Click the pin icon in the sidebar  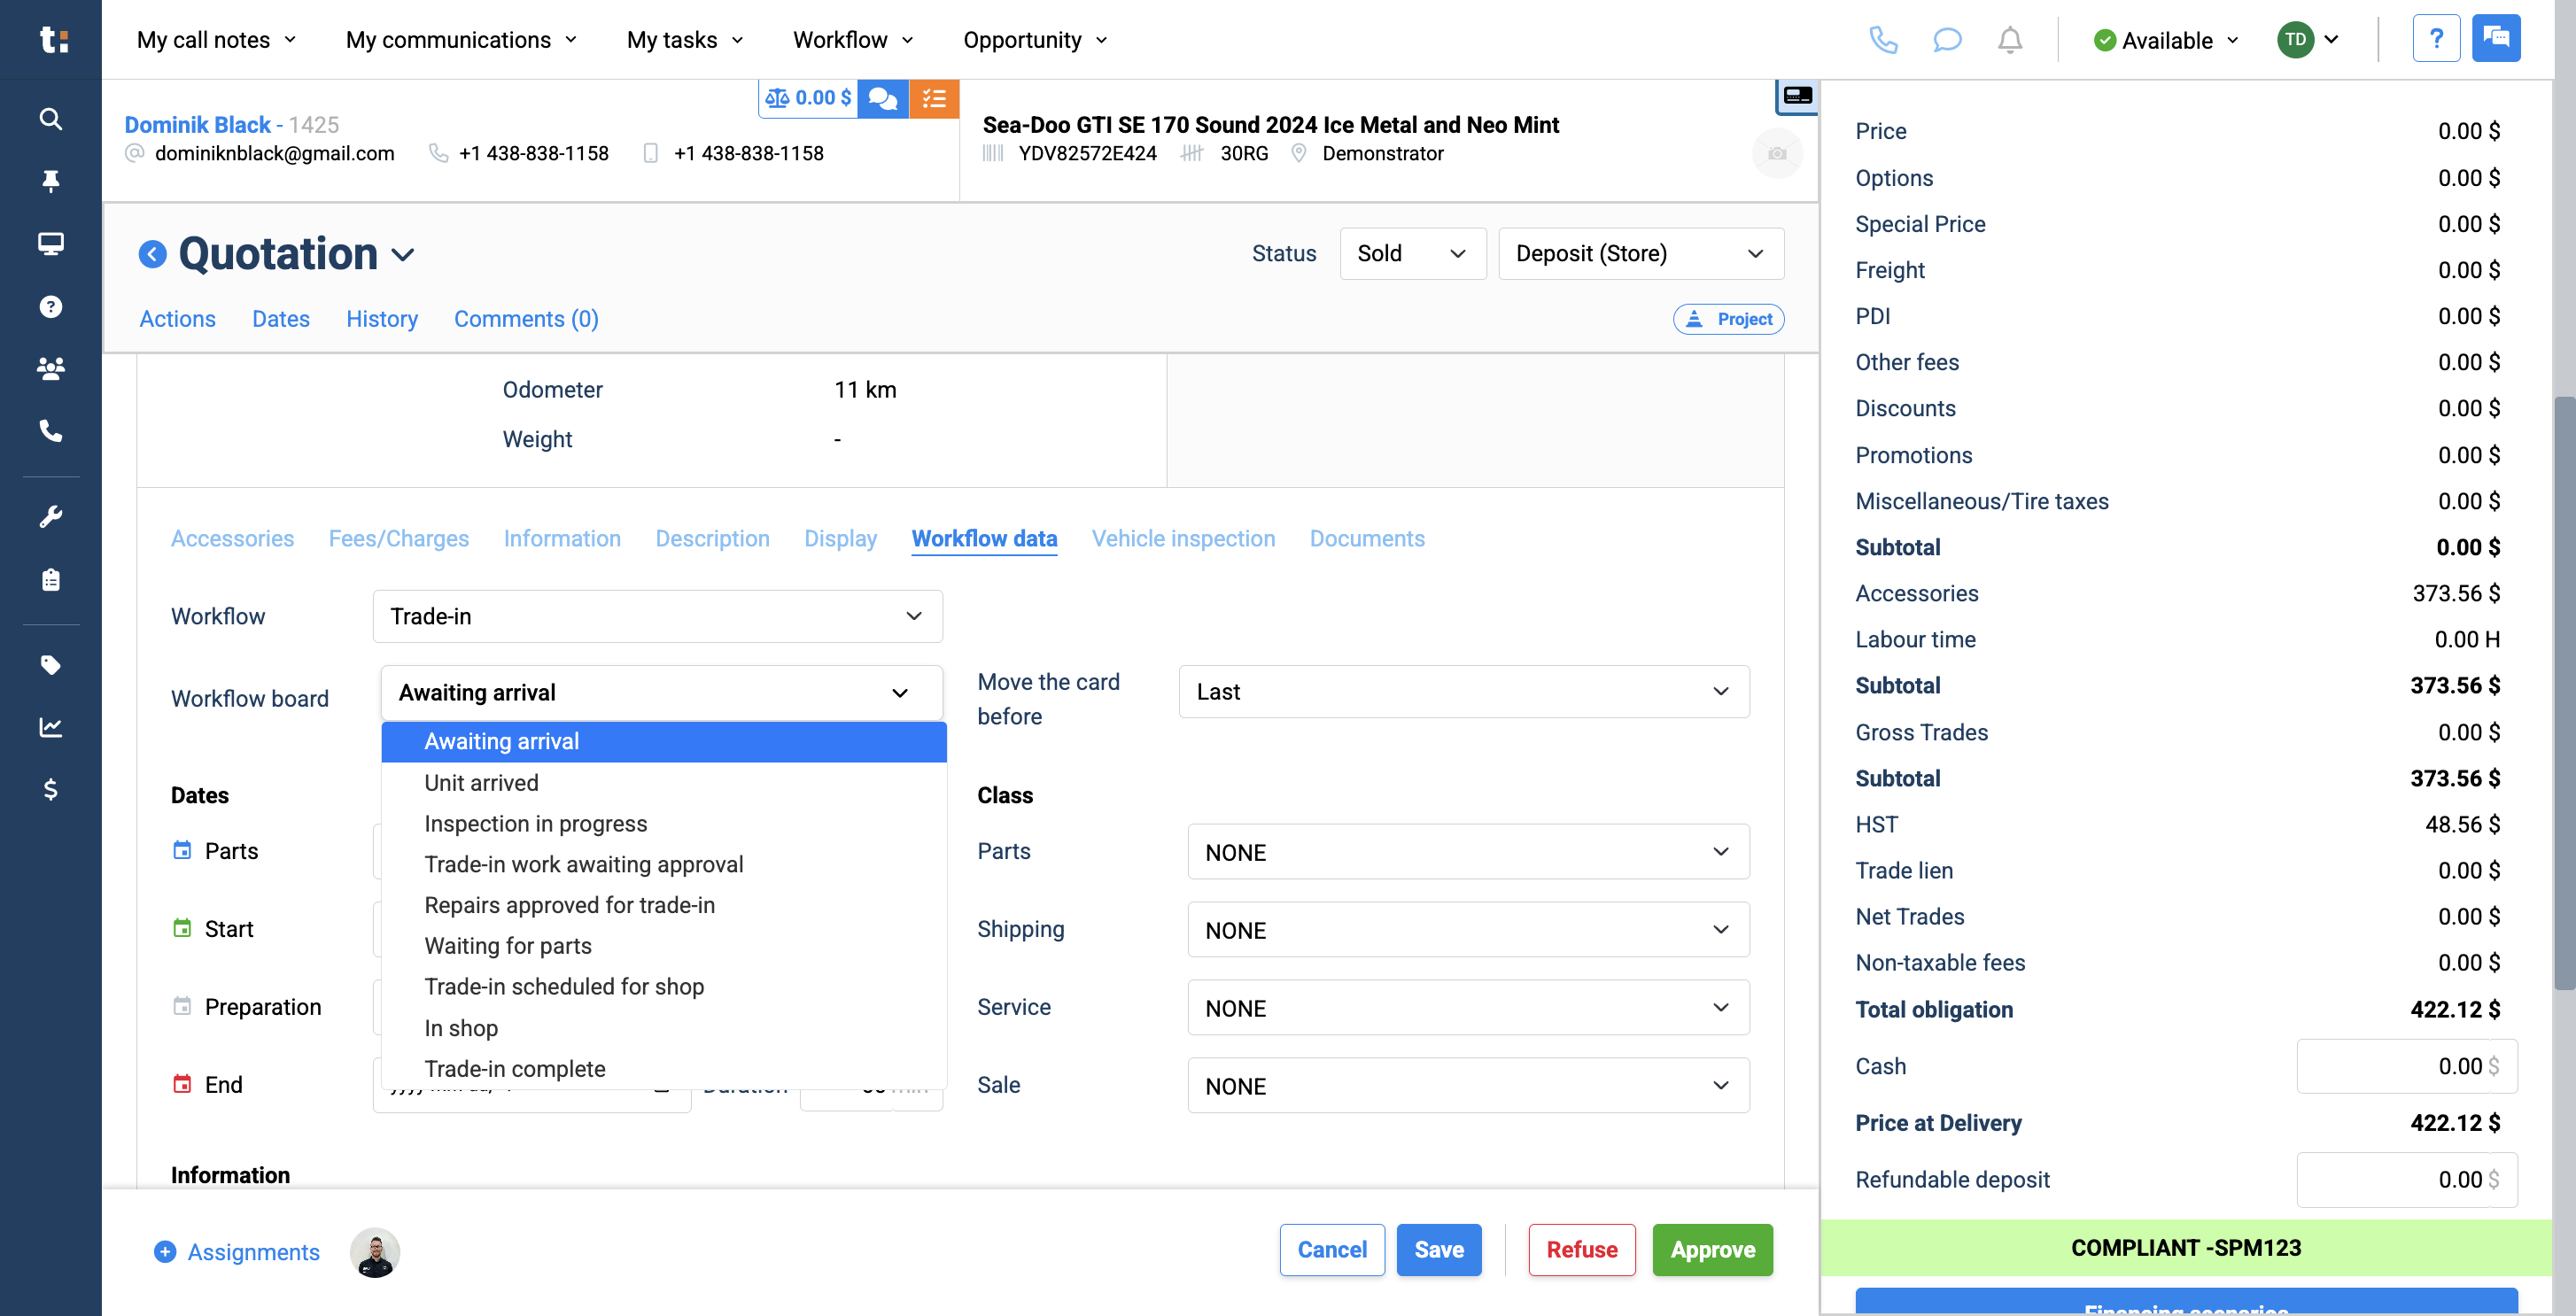coord(50,181)
